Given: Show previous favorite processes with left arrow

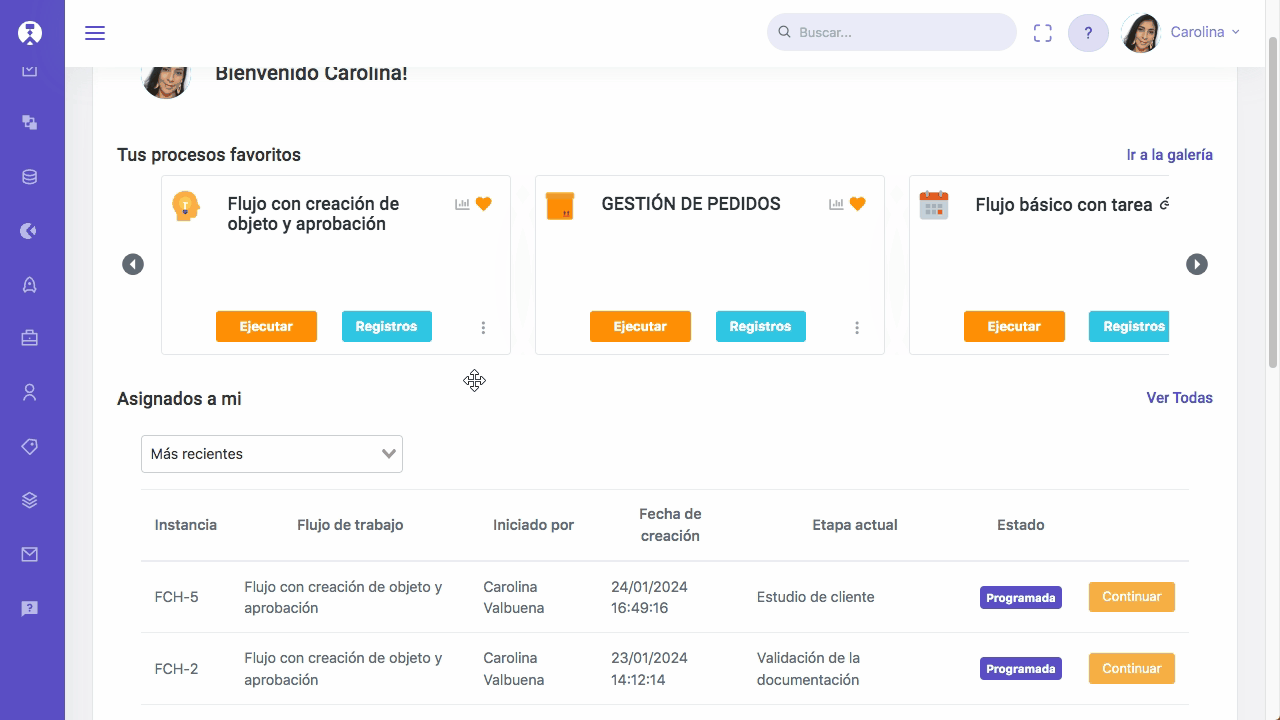Looking at the screenshot, I should (133, 264).
